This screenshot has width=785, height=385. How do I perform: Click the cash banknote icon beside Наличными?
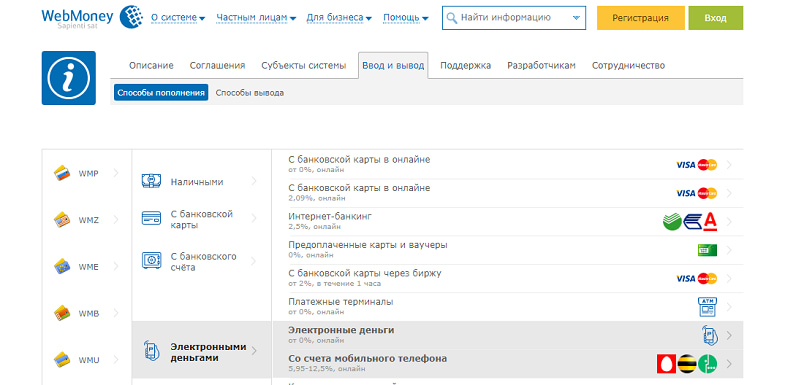tap(151, 181)
